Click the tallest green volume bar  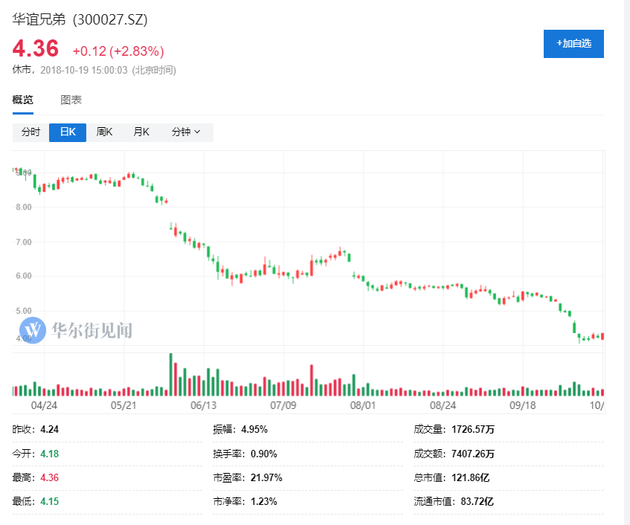(x=171, y=374)
